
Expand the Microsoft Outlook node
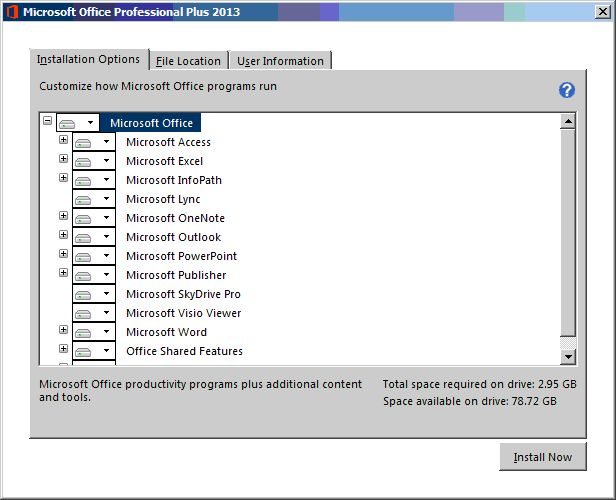pyautogui.click(x=63, y=234)
